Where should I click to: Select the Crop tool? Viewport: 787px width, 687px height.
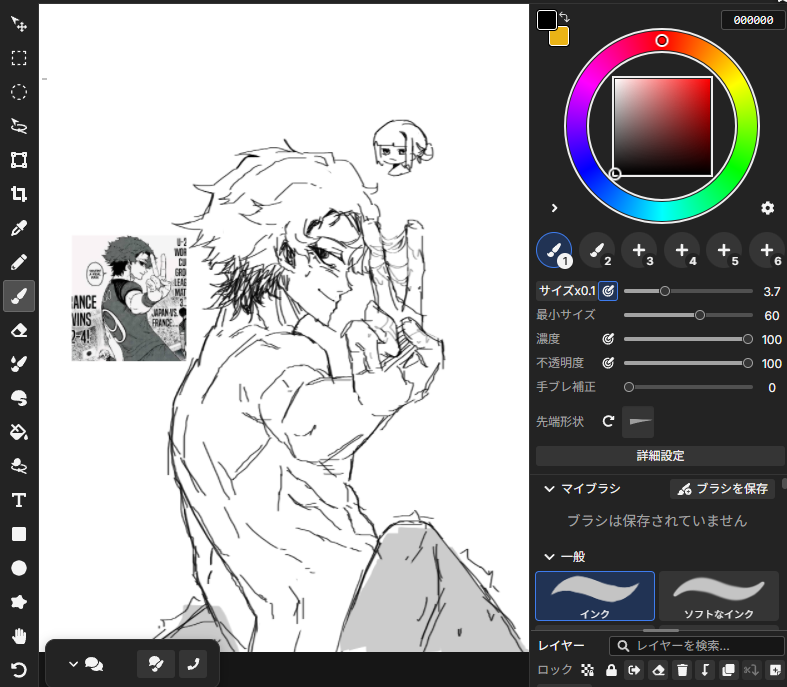click(x=19, y=194)
